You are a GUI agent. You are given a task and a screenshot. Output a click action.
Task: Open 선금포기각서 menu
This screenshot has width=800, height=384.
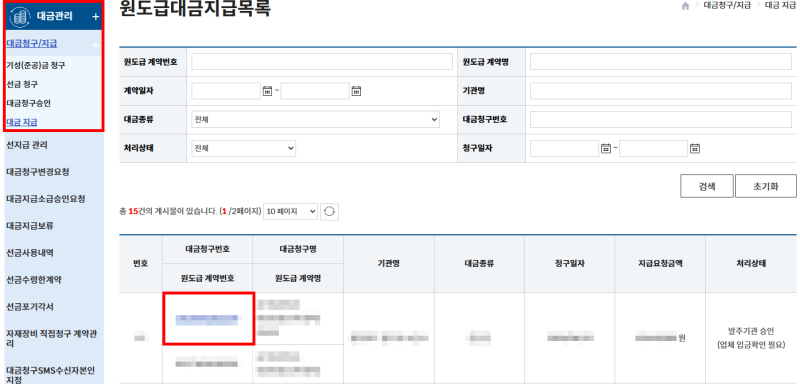(x=30, y=306)
